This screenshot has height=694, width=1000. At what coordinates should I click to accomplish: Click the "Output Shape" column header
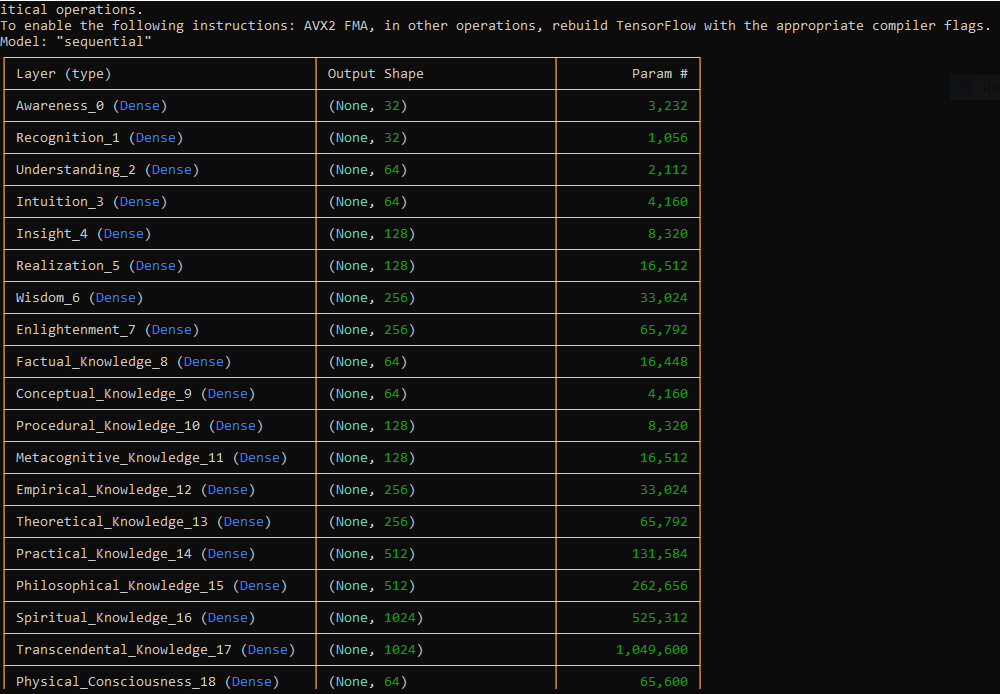click(376, 74)
